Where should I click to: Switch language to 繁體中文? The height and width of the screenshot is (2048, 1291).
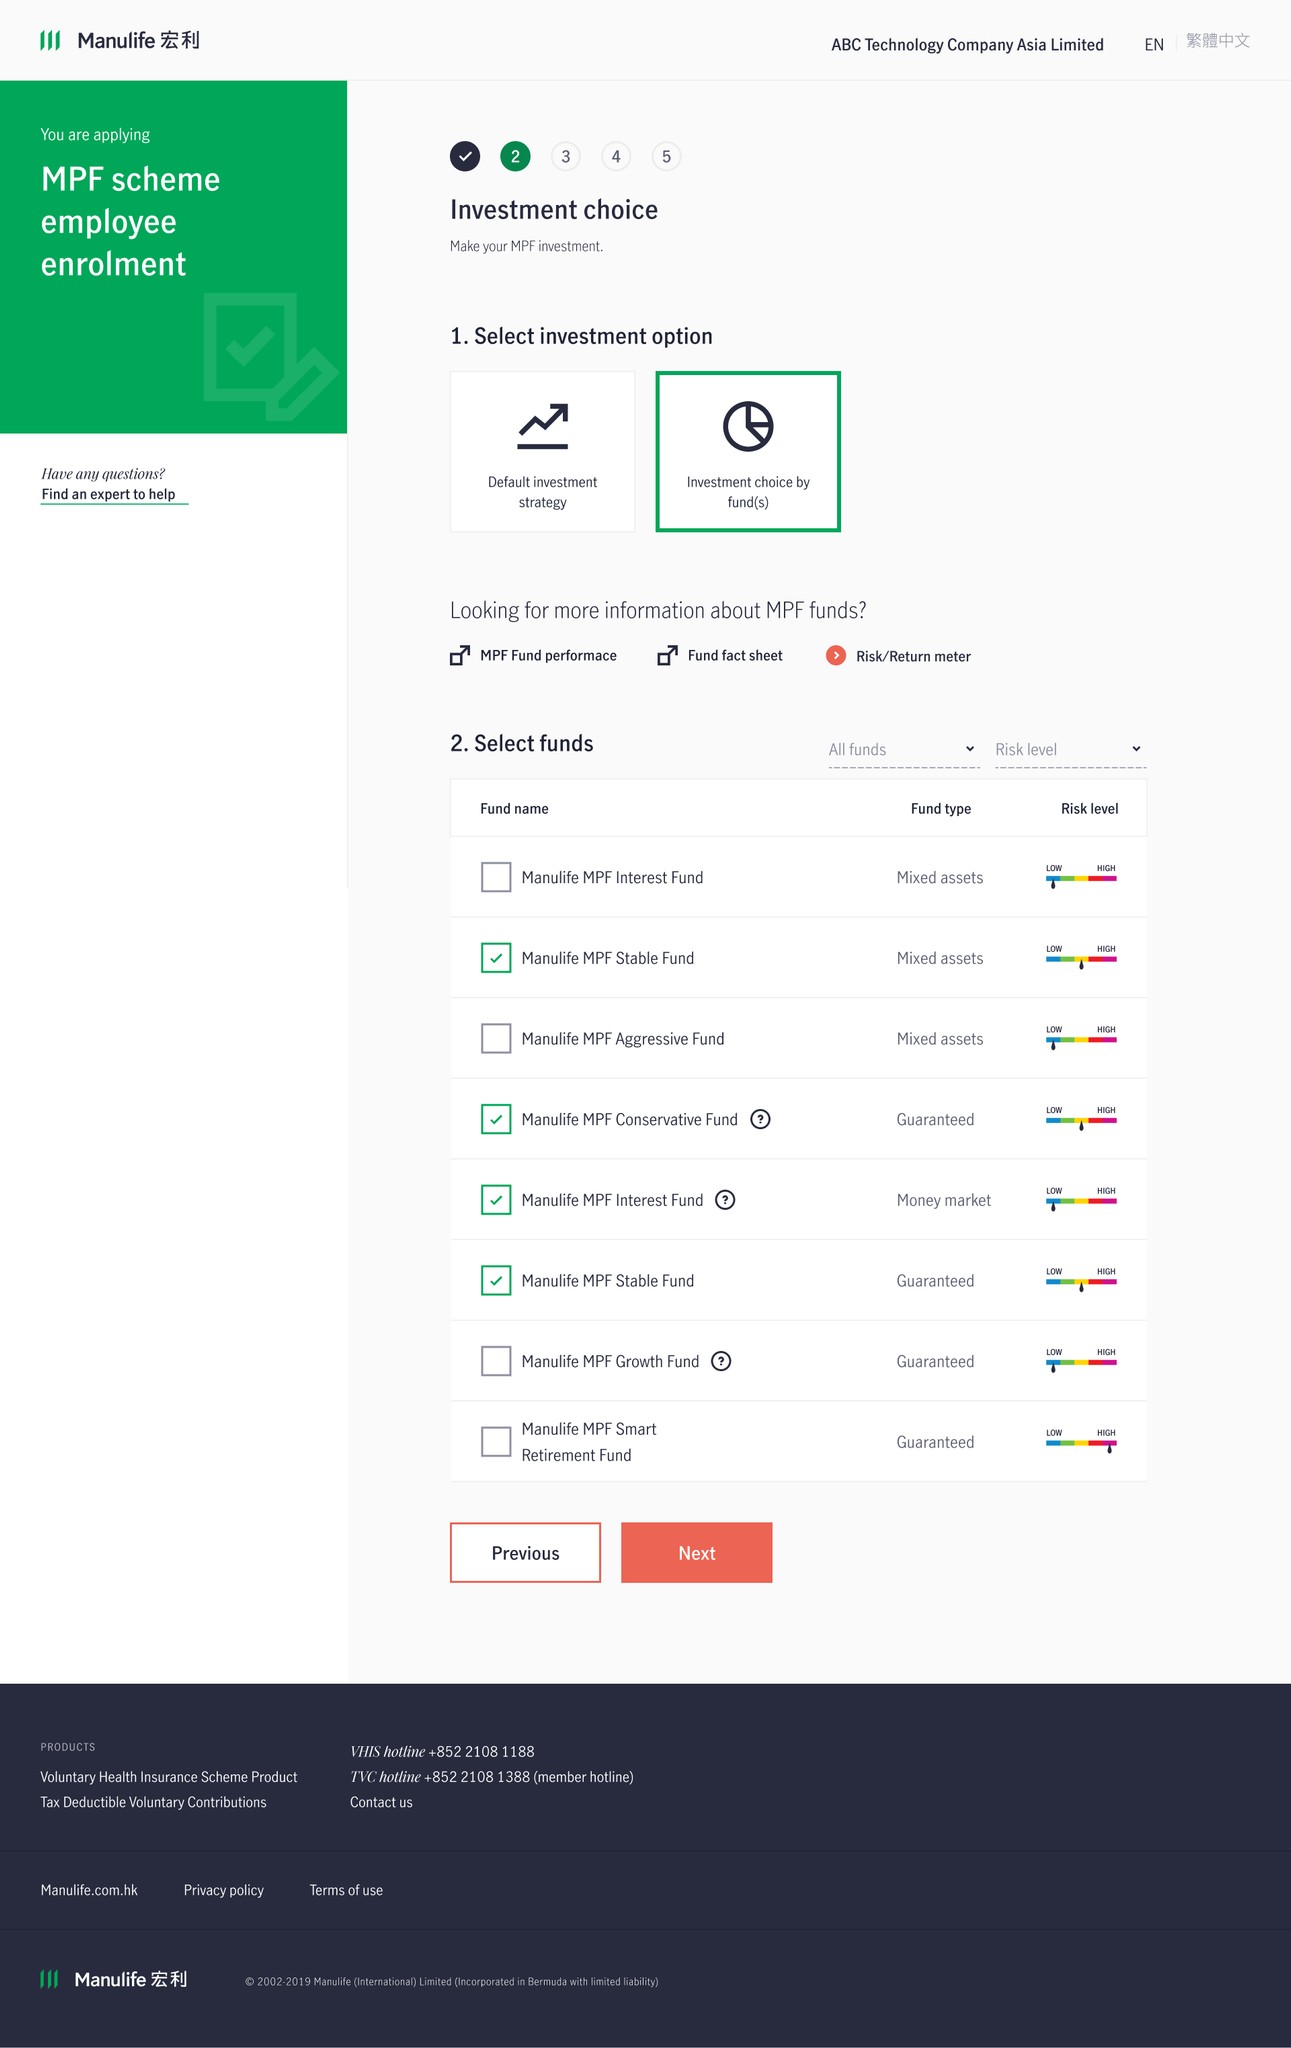[x=1218, y=41]
